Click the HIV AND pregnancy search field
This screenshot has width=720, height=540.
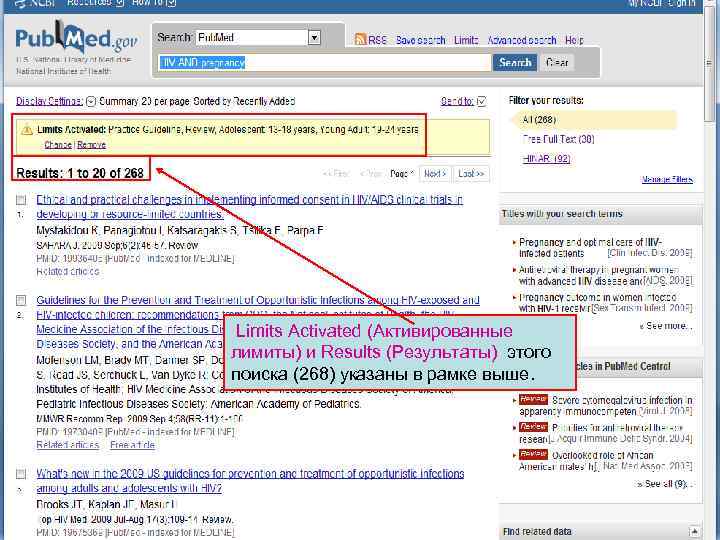tap(324, 62)
